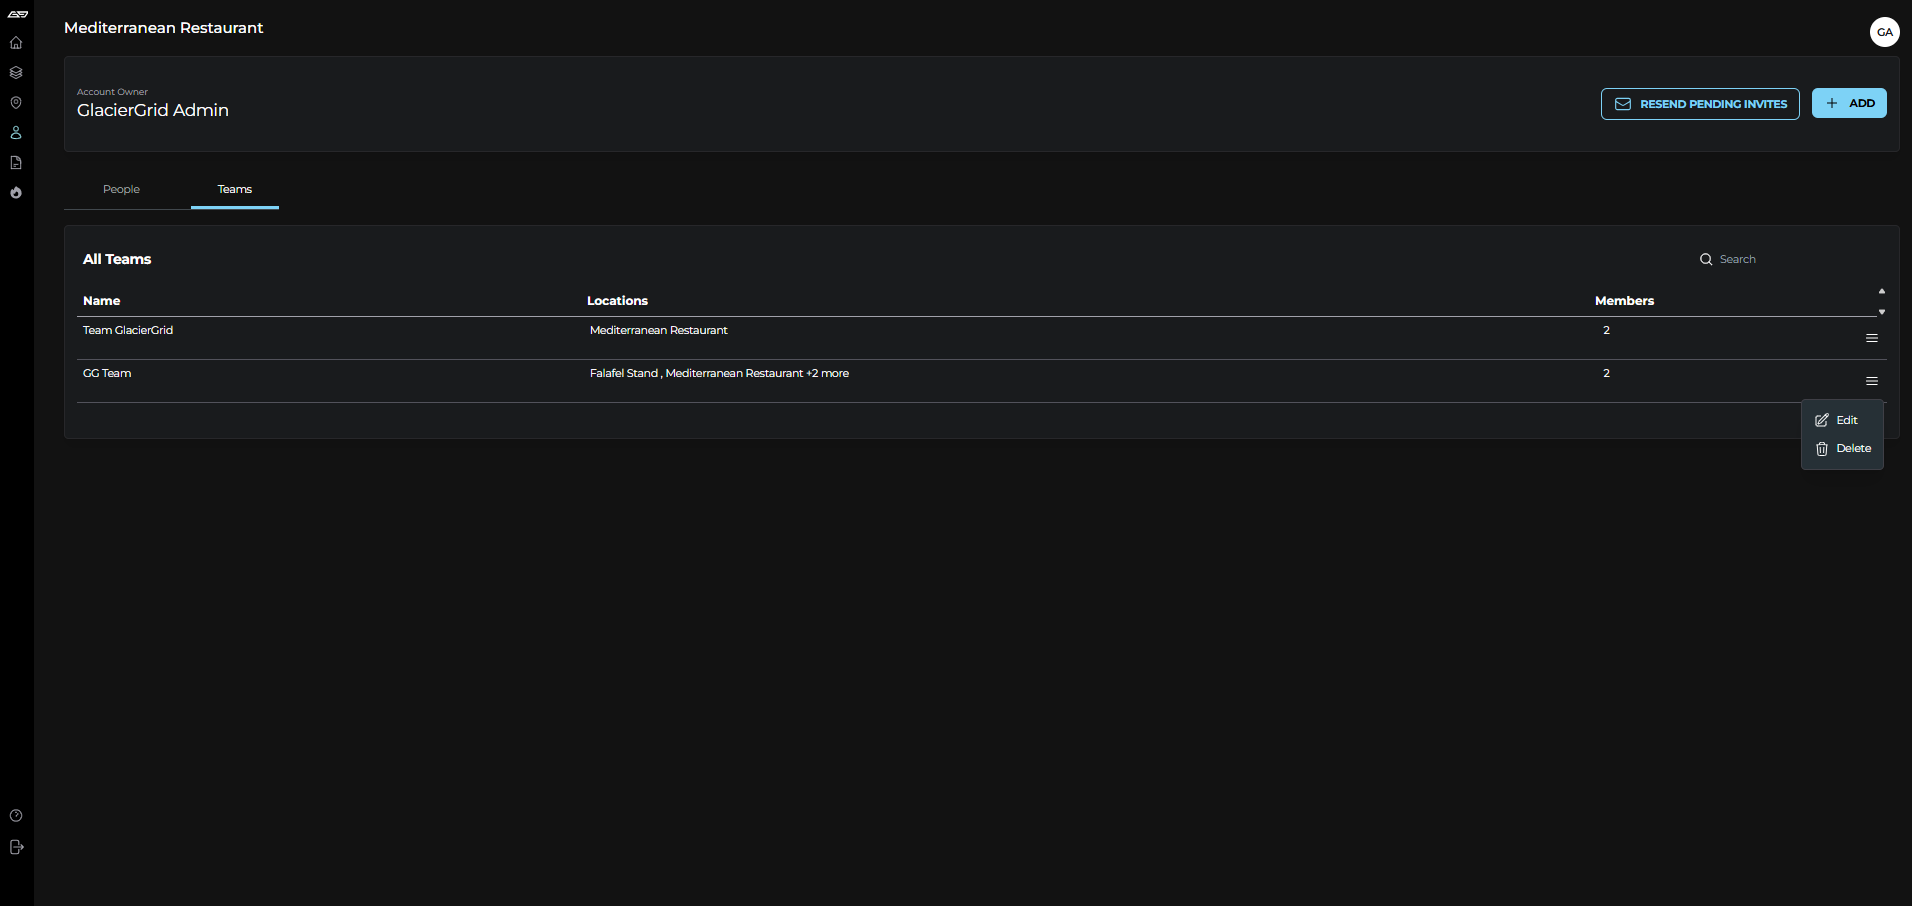Viewport: 1912px width, 906px height.
Task: Select the layers/devices sidebar icon
Action: click(x=16, y=72)
